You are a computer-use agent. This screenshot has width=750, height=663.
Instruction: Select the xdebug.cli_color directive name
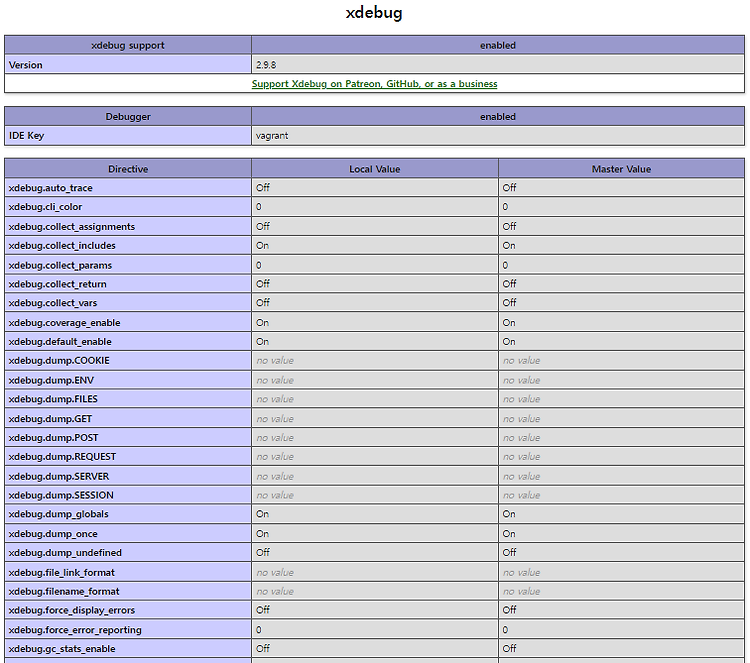coord(45,207)
